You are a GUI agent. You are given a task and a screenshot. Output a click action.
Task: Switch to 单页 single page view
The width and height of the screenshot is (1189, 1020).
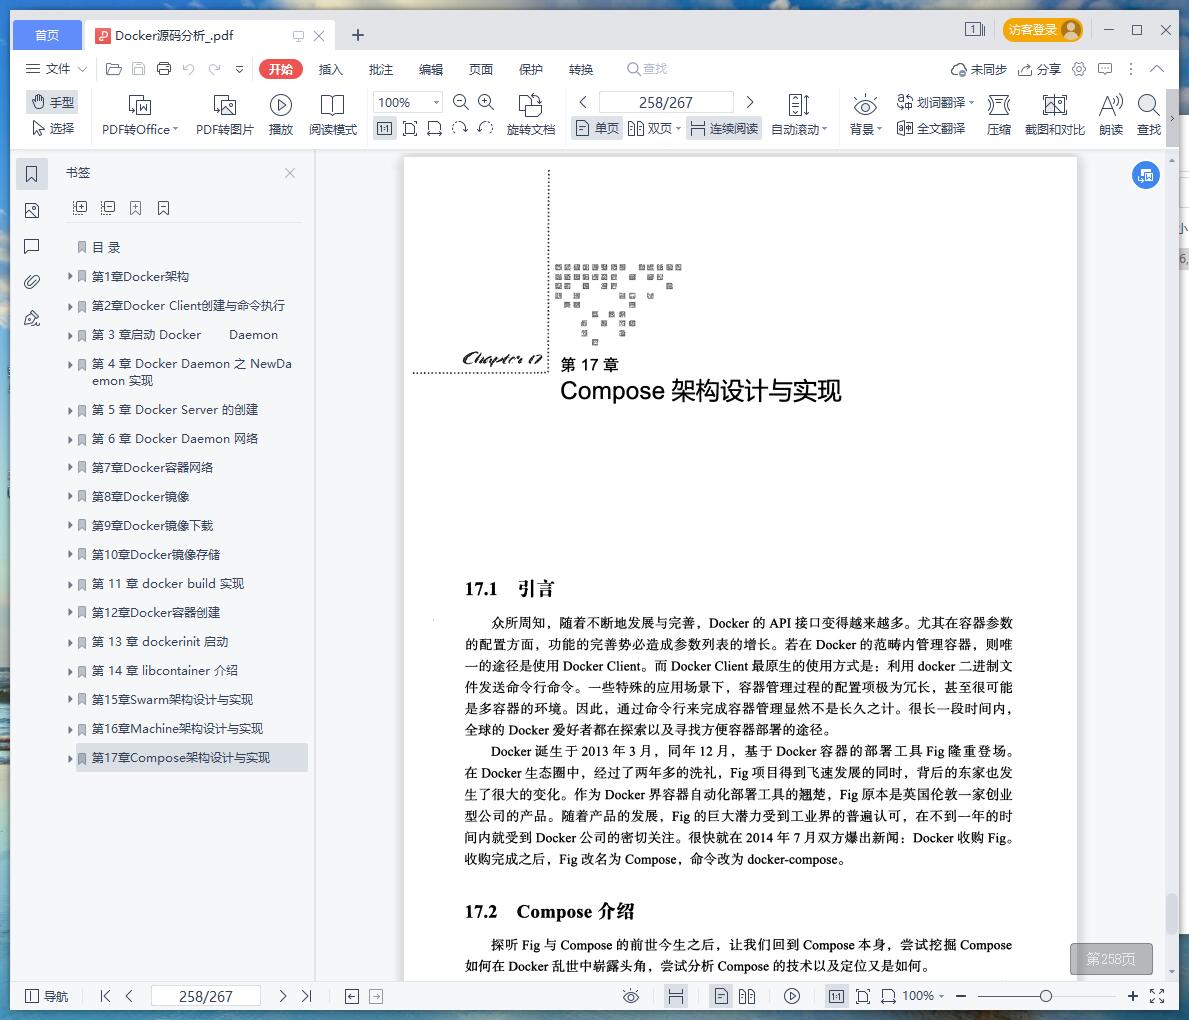tap(597, 128)
